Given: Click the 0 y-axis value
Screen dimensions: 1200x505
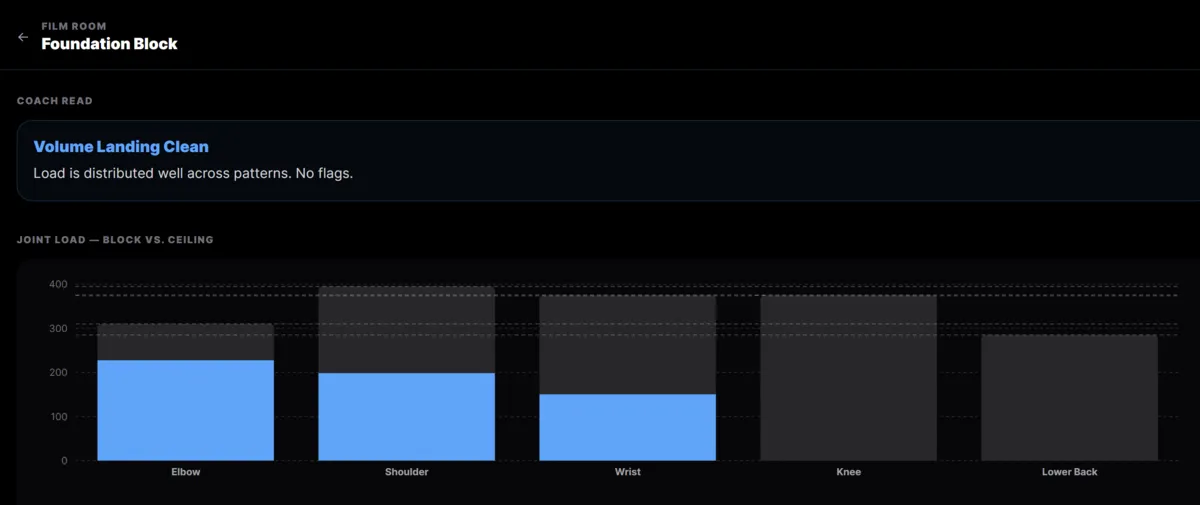Looking at the screenshot, I should (x=64, y=461).
